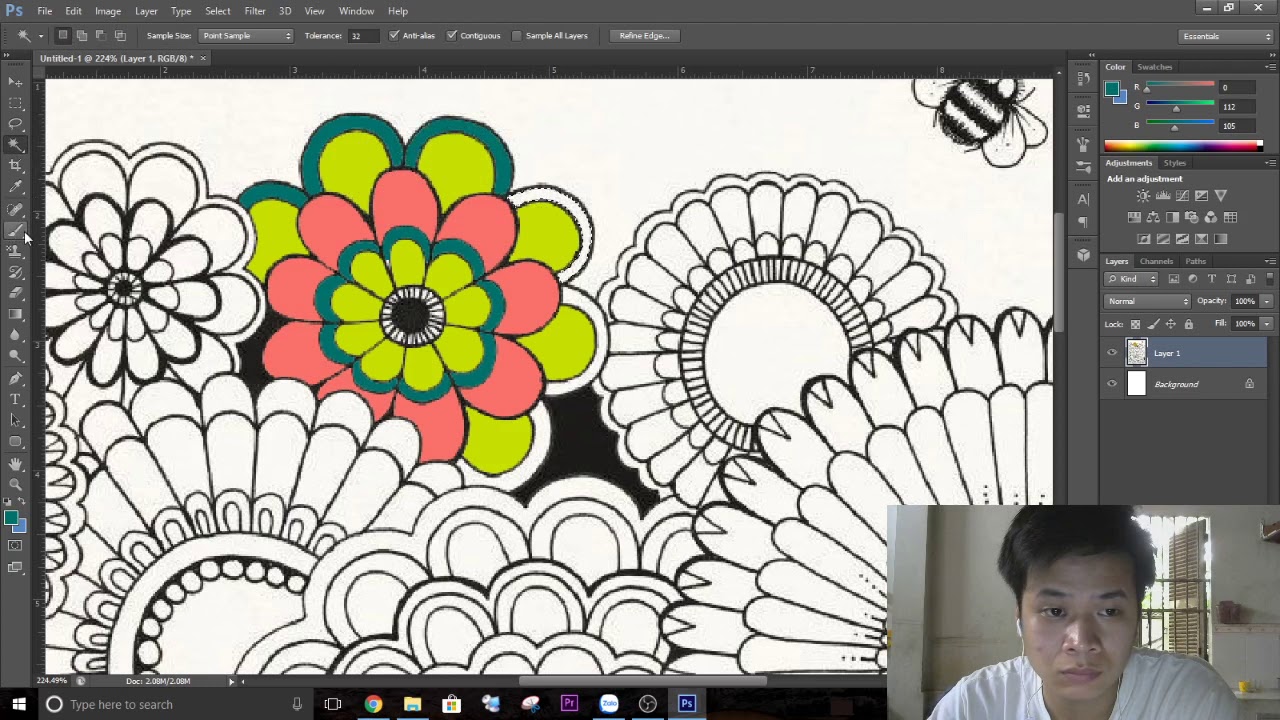Select the Pen tool

[15, 378]
